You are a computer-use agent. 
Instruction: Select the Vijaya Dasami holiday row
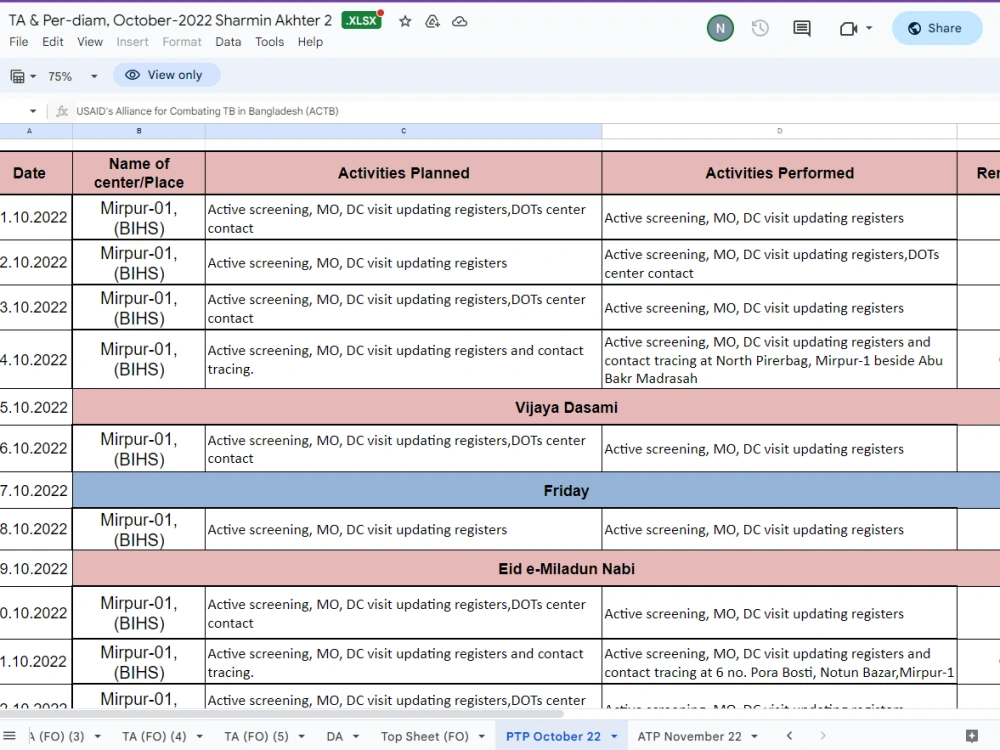[536, 407]
